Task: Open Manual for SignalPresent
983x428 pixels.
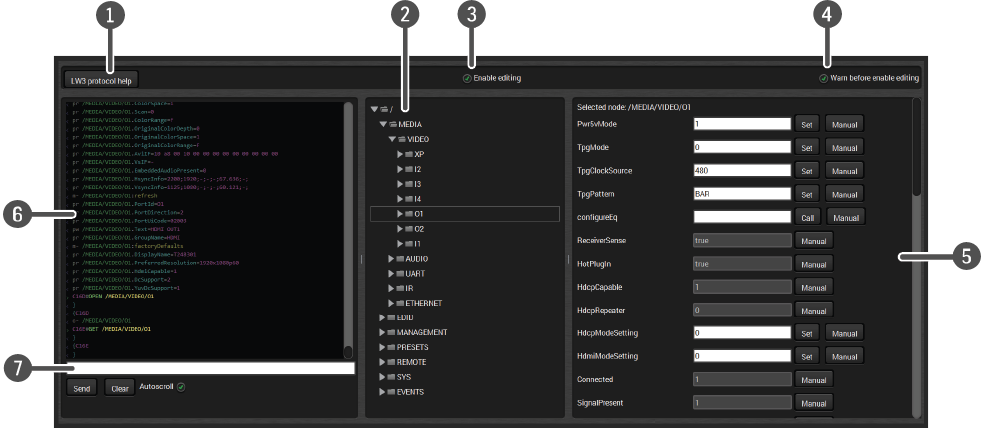Action: [x=814, y=404]
